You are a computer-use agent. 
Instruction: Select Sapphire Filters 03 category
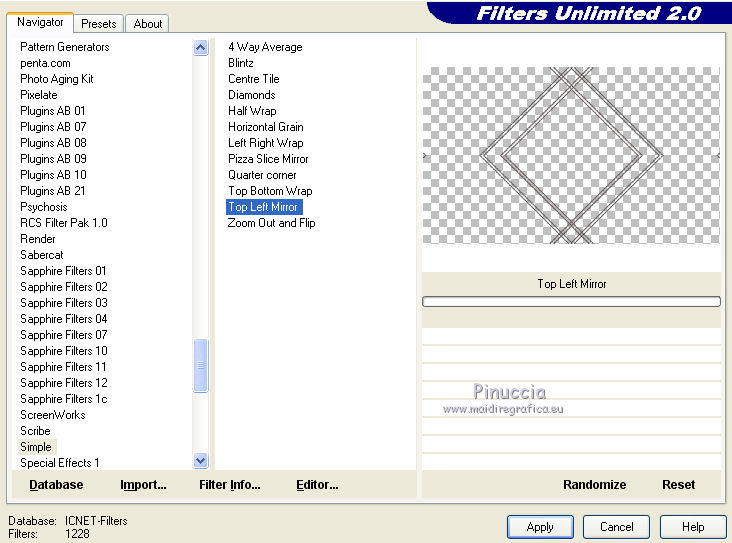click(63, 303)
